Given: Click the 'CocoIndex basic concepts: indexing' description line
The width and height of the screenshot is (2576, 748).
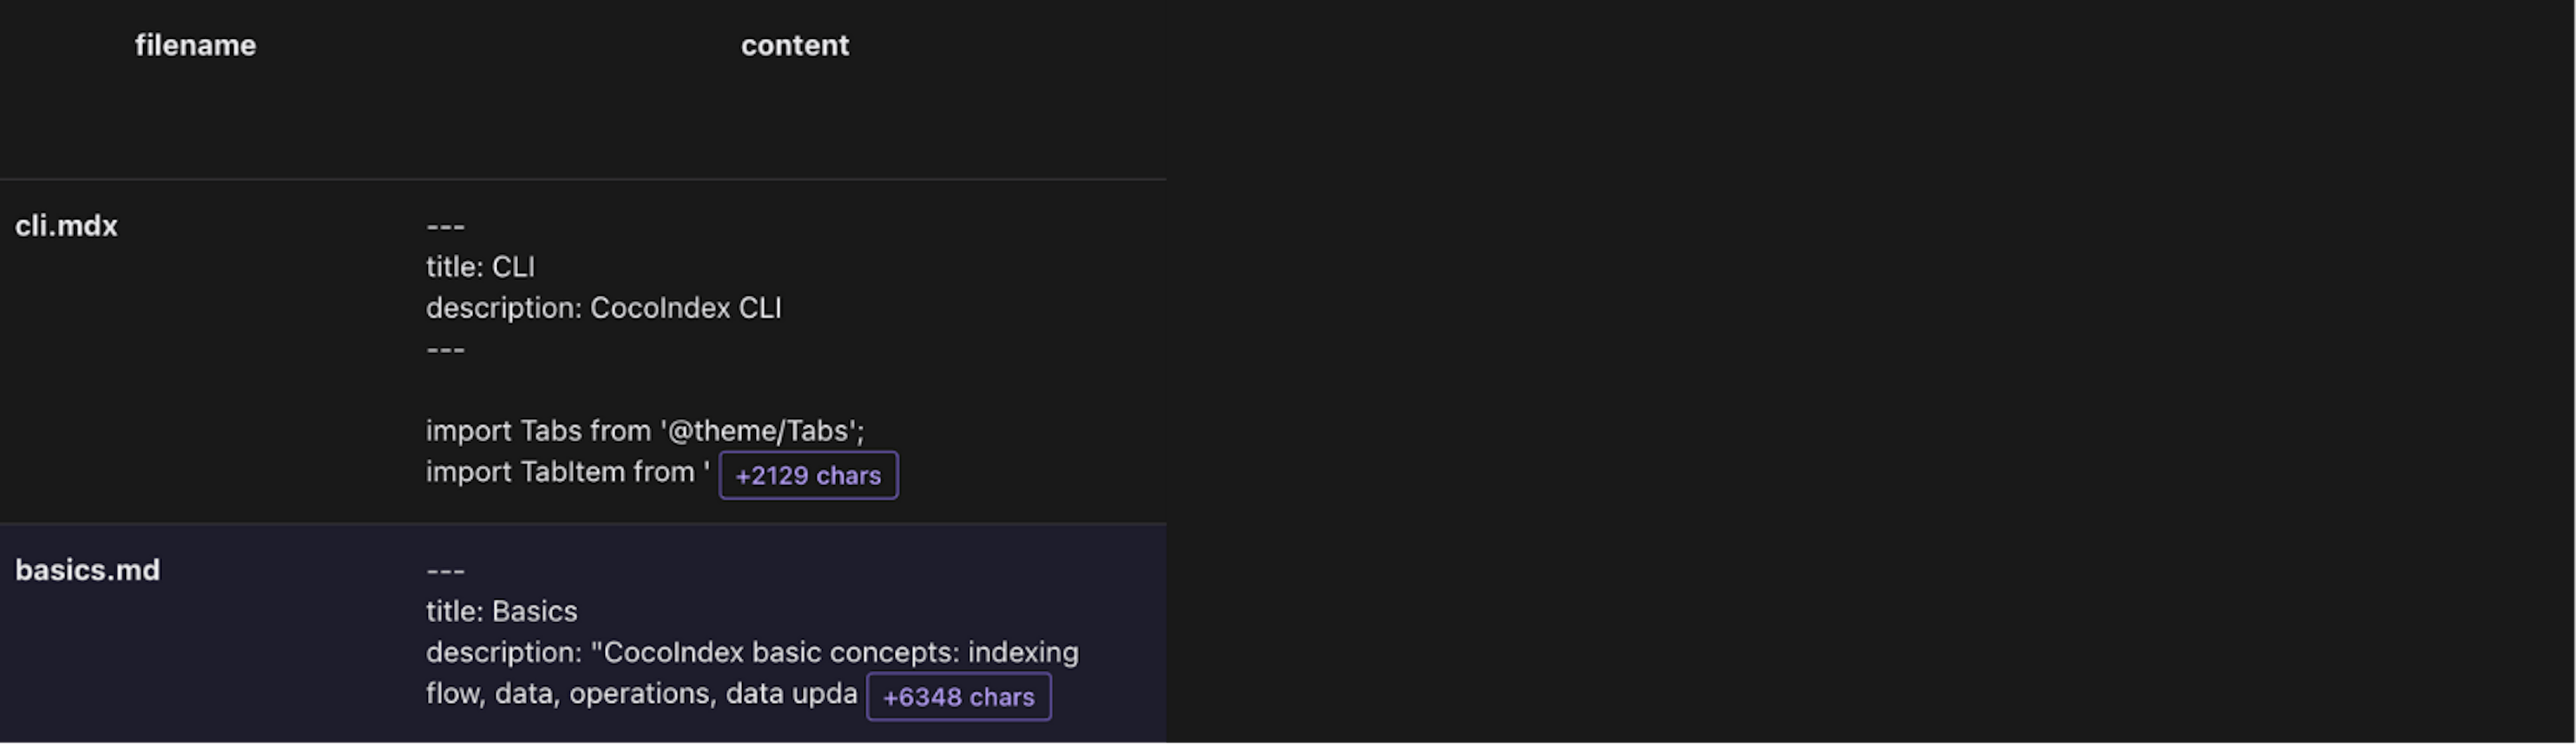Looking at the screenshot, I should click(x=752, y=652).
